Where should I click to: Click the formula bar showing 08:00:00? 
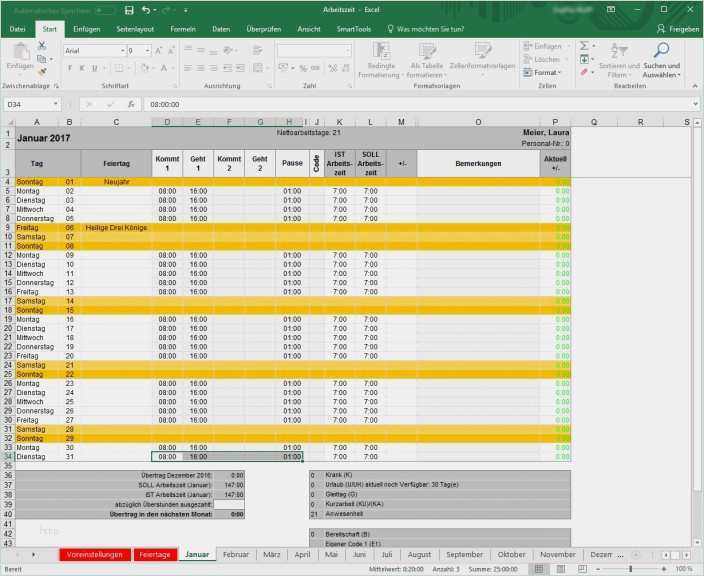(400, 104)
